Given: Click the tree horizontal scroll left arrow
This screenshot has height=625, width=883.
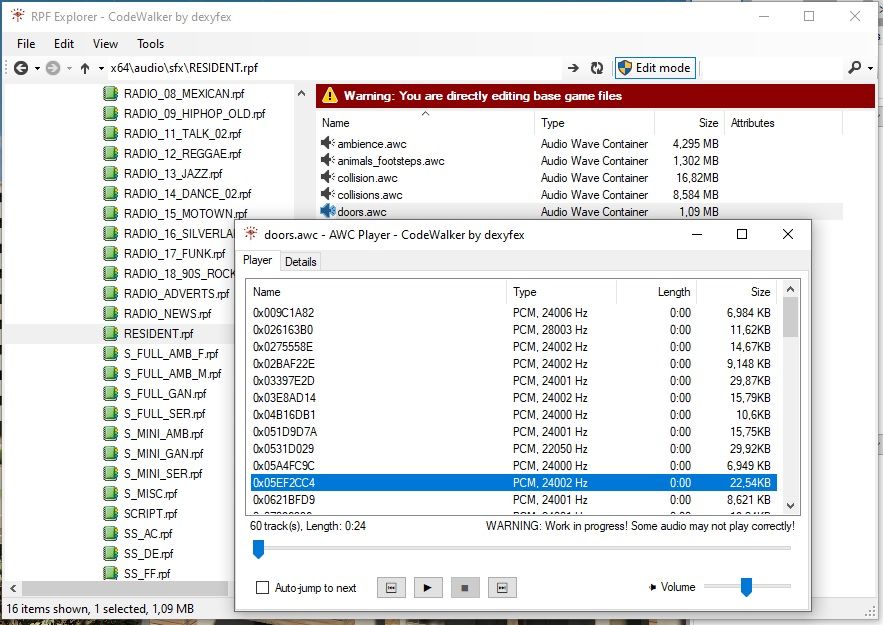Looking at the screenshot, I should pos(13,588).
